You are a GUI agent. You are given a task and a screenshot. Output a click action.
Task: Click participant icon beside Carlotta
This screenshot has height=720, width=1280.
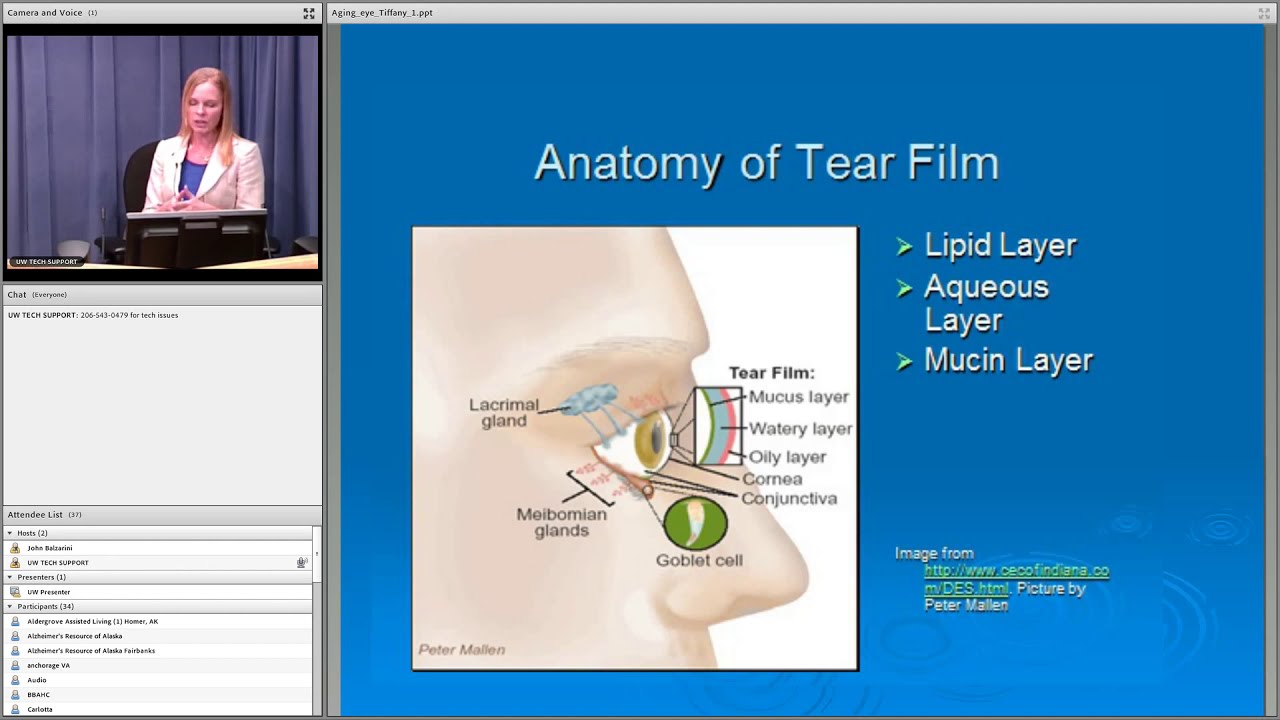click(15, 709)
